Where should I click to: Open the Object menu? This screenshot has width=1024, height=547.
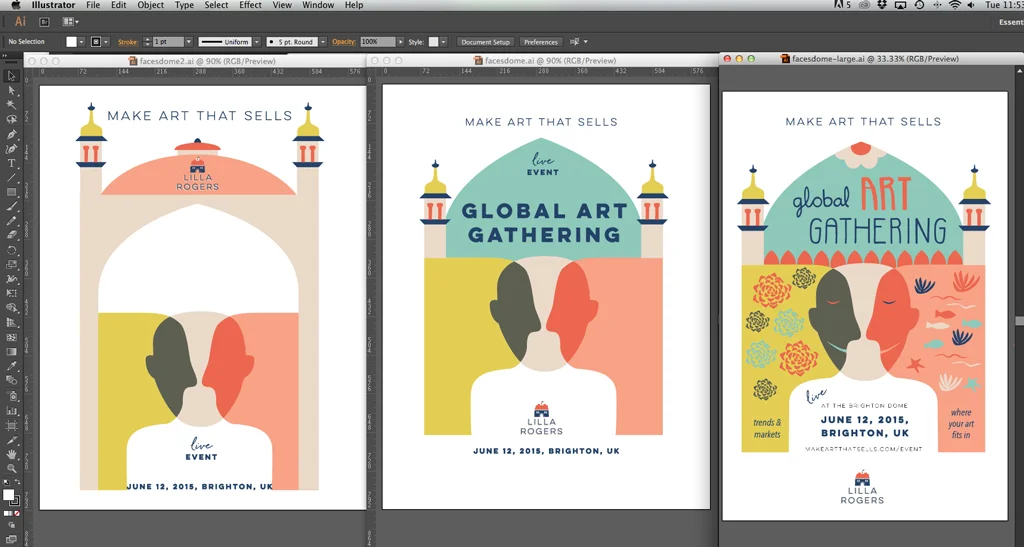(150, 5)
